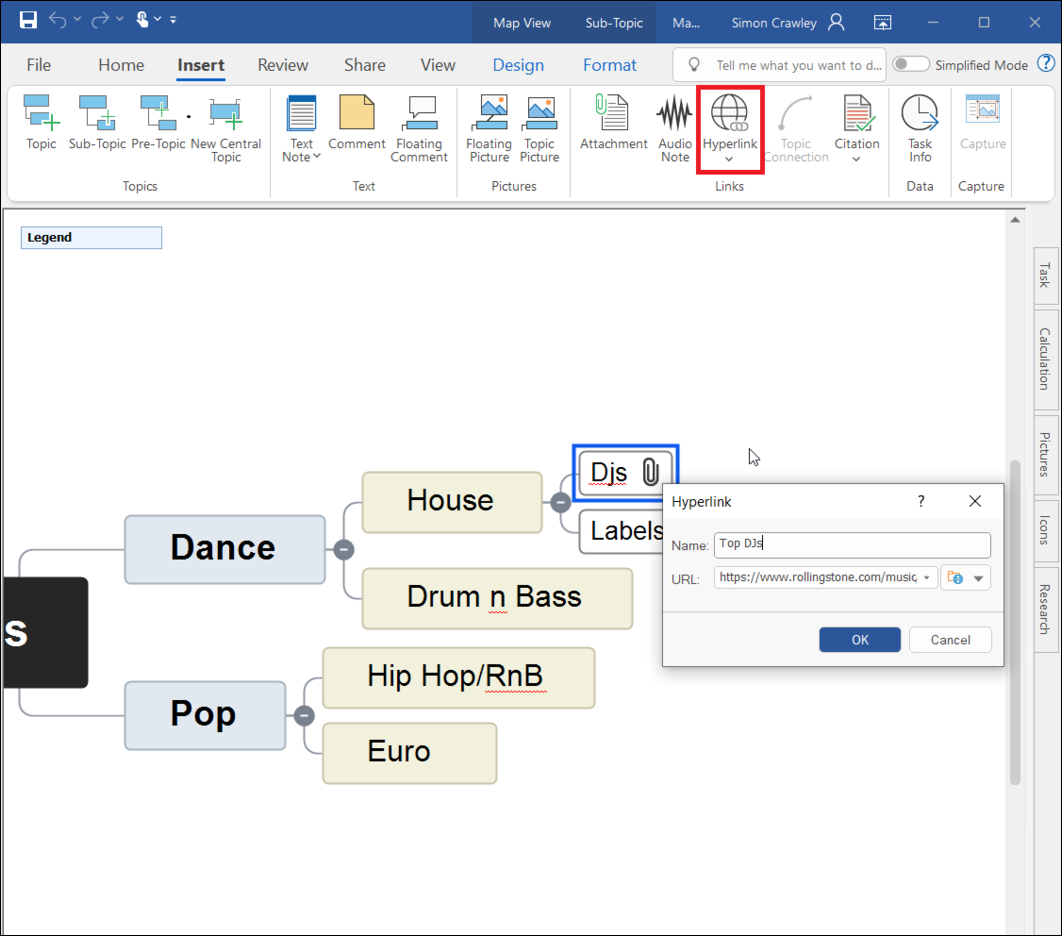Expand the URL history dropdown
The image size is (1062, 936).
(x=927, y=578)
